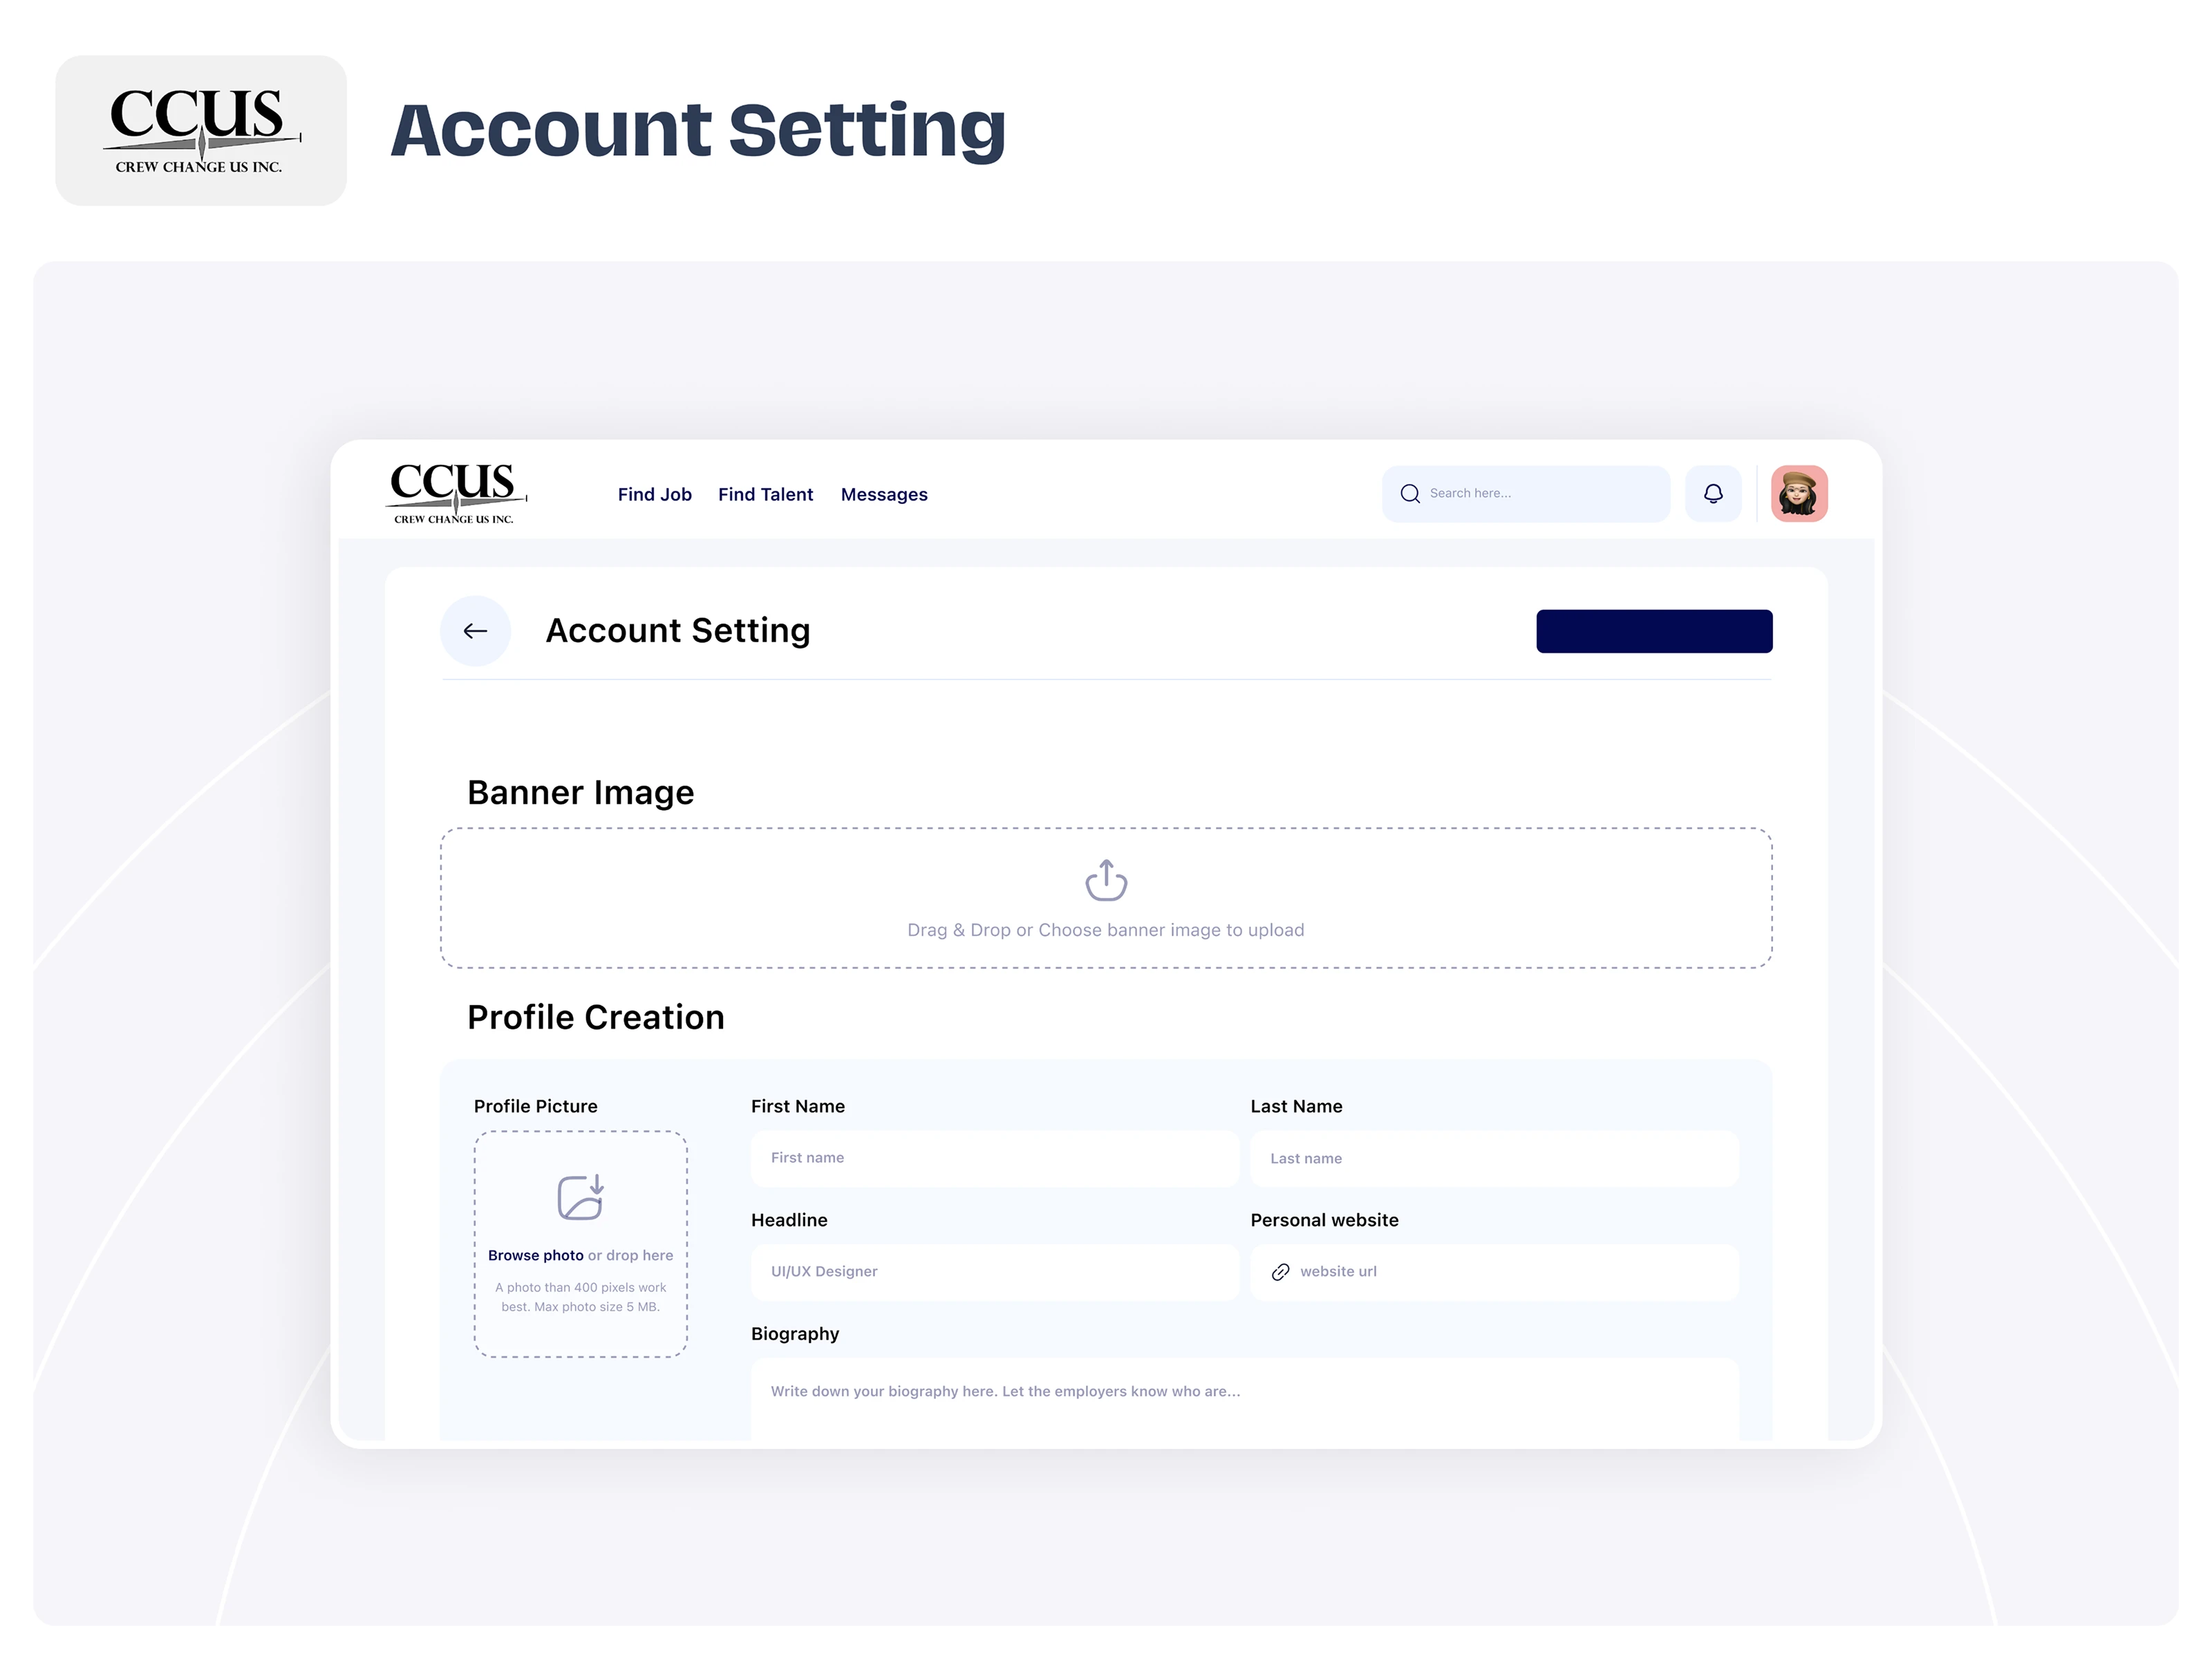
Task: Click the First name input field
Action: tap(995, 1158)
